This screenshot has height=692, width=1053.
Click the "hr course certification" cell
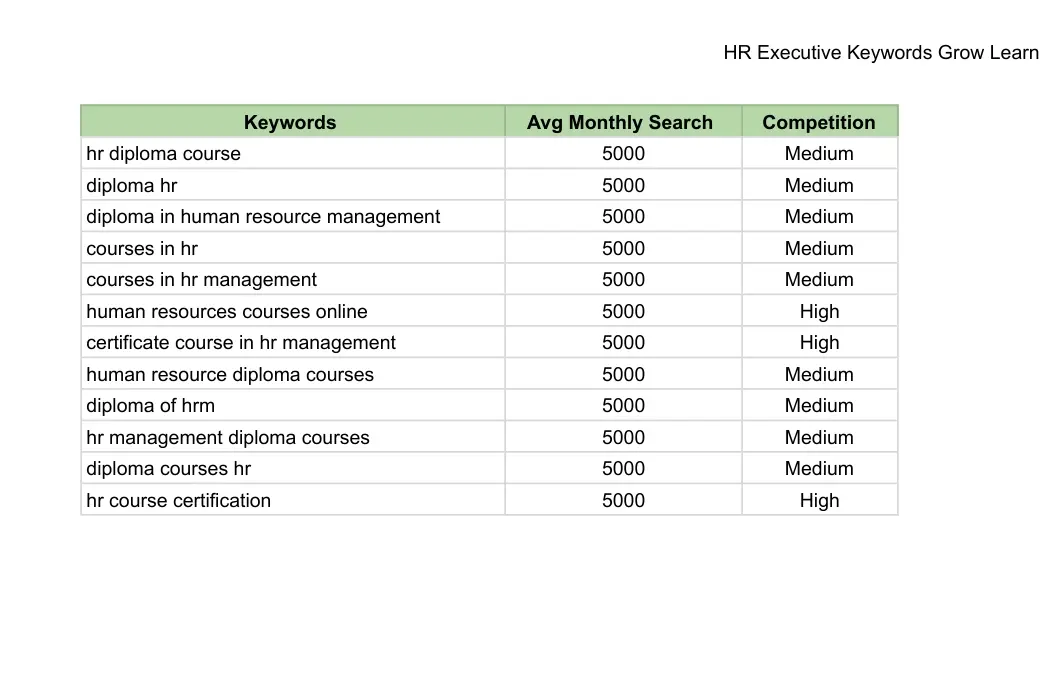point(178,501)
